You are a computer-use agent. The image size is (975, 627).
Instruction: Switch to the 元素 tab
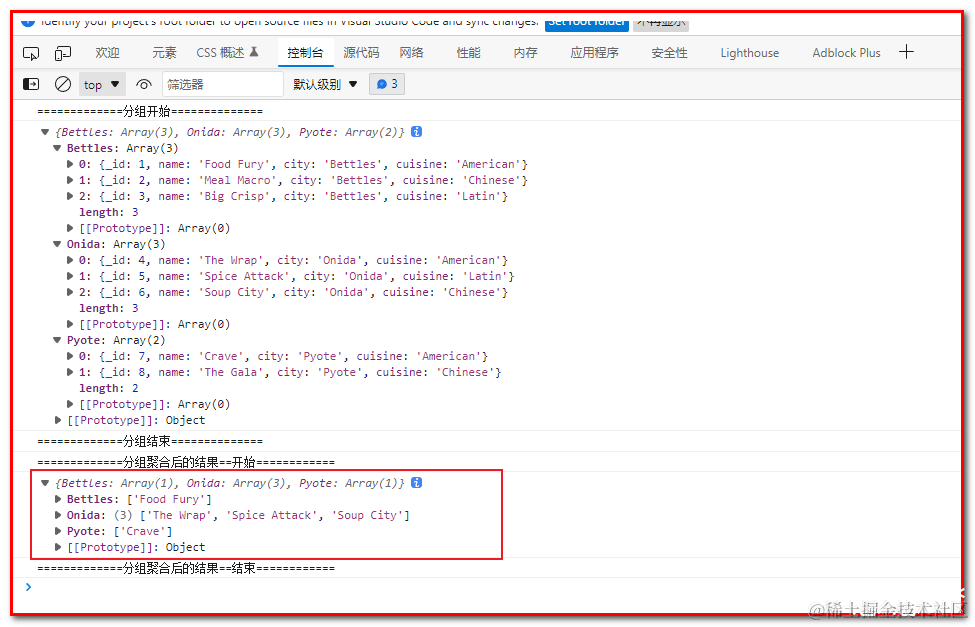pyautogui.click(x=165, y=53)
